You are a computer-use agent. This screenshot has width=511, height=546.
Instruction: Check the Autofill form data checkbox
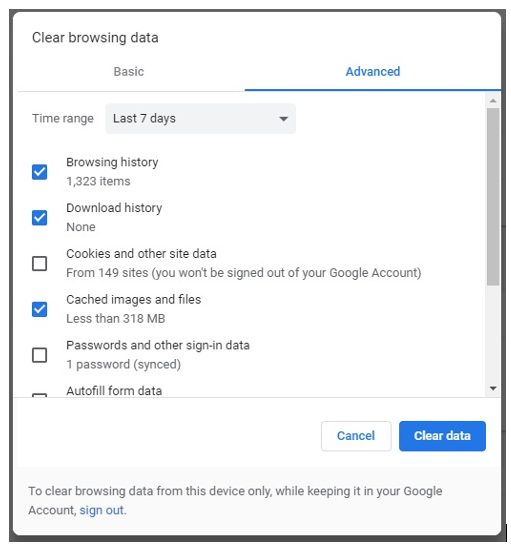[39, 395]
